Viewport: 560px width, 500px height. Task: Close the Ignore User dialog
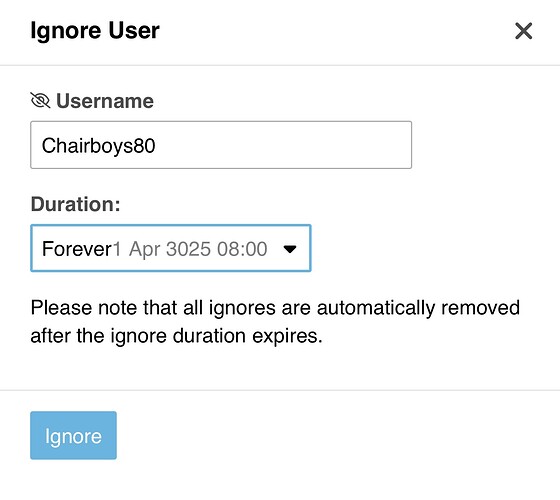pos(524,31)
